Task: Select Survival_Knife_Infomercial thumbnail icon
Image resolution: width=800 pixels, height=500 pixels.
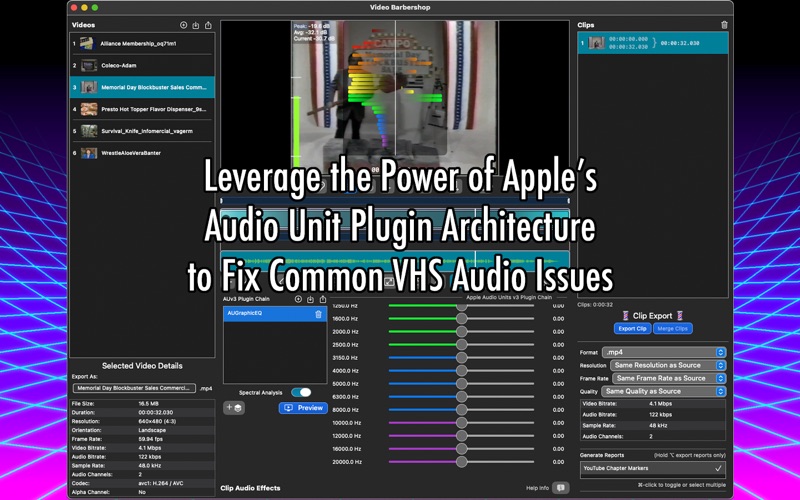Action: point(89,131)
